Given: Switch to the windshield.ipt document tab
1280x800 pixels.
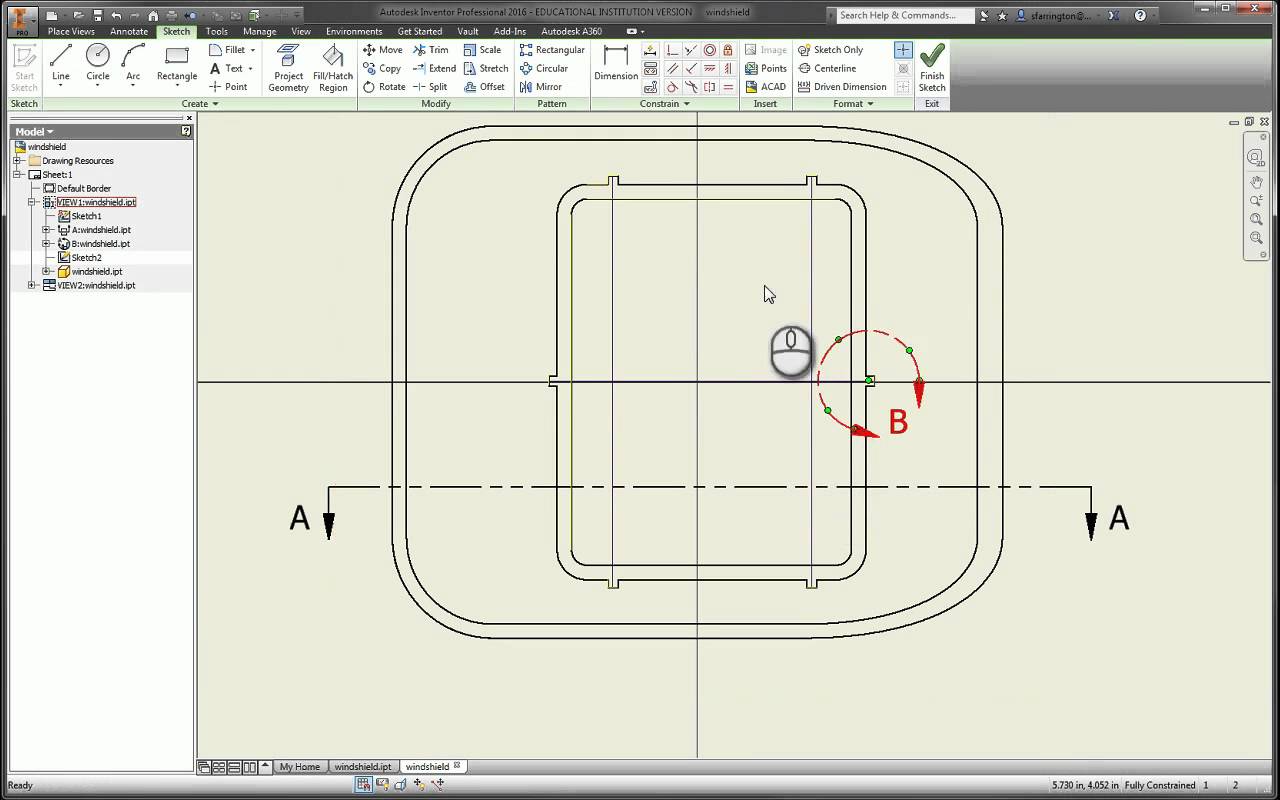Looking at the screenshot, I should pyautogui.click(x=362, y=767).
